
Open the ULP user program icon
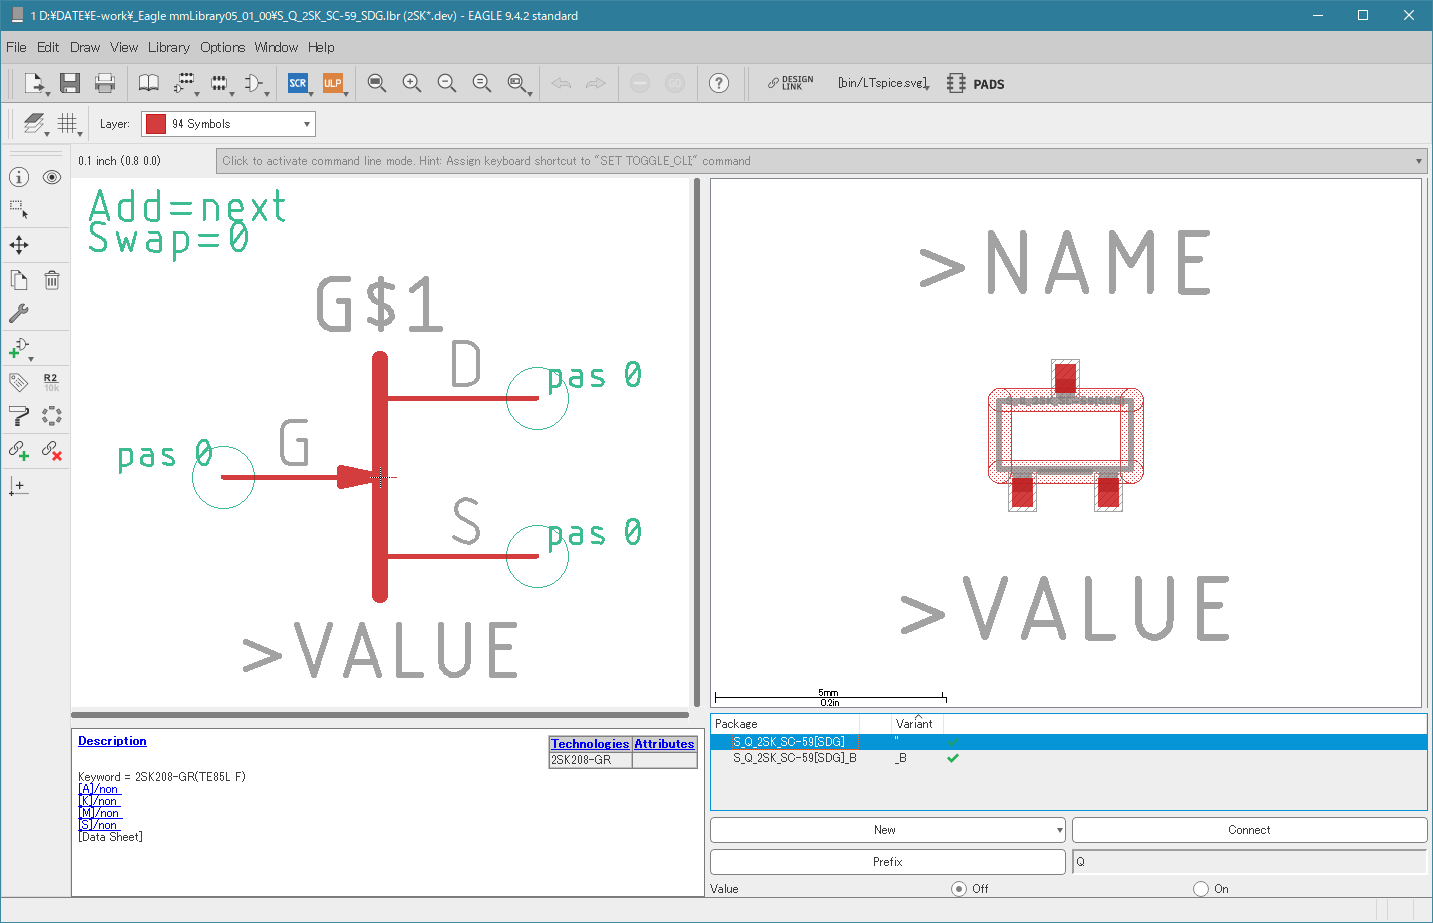point(332,83)
